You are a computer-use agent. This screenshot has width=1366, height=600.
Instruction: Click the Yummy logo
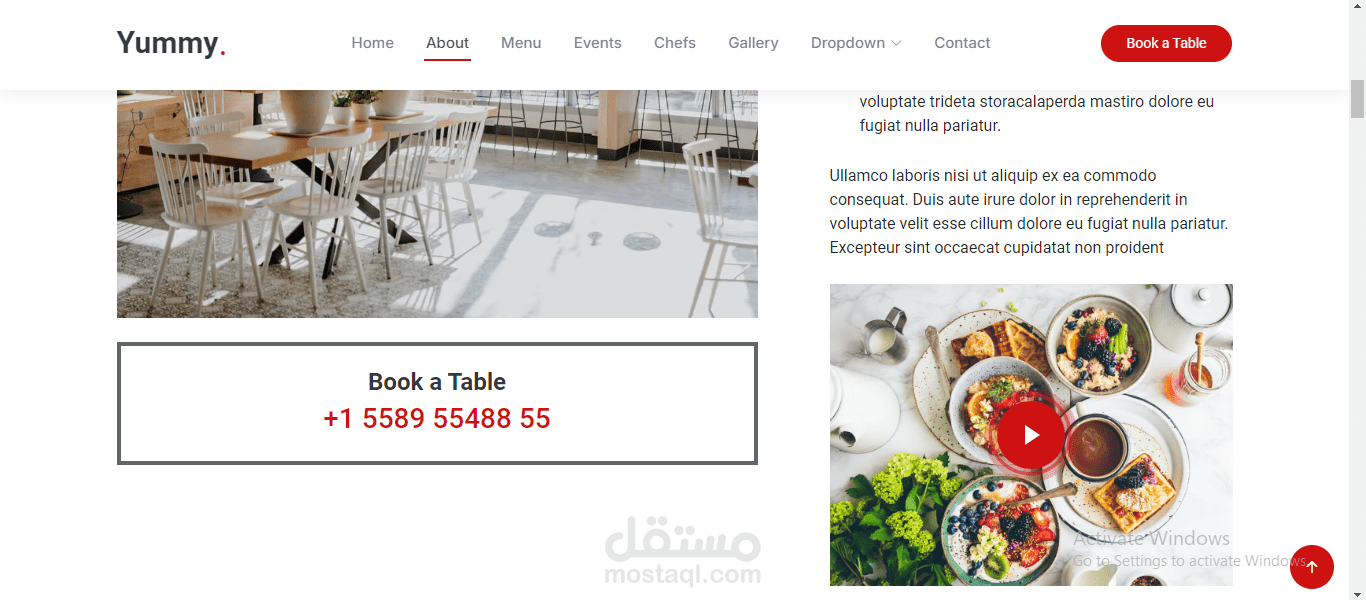point(171,43)
